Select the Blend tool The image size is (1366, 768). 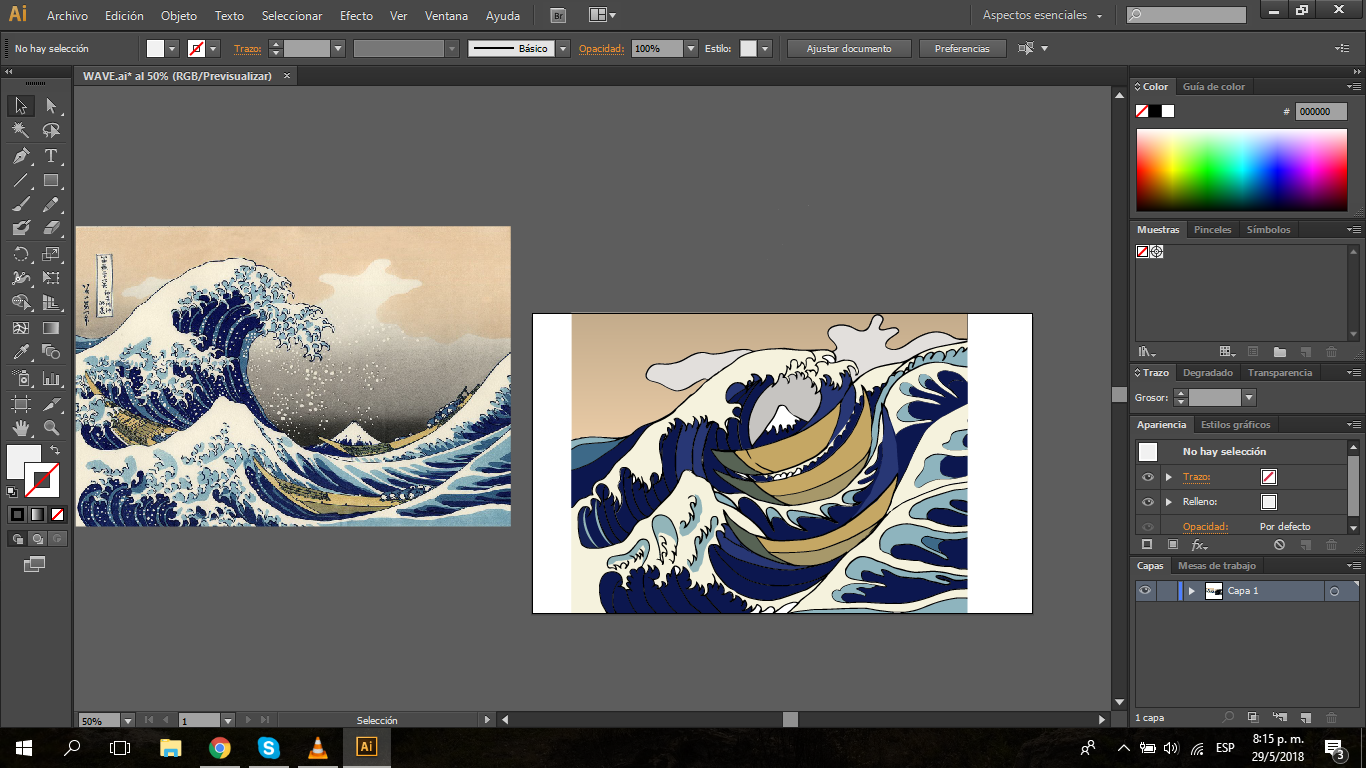tap(51, 352)
